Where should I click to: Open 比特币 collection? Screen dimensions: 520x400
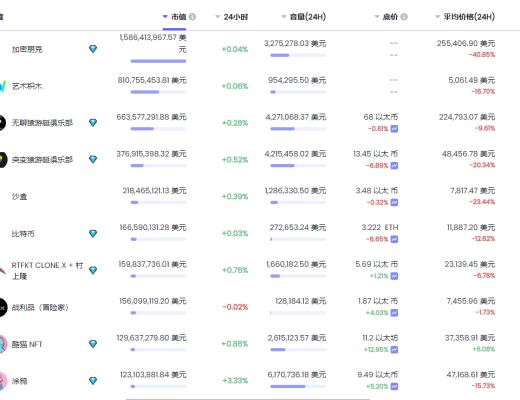click(x=23, y=233)
